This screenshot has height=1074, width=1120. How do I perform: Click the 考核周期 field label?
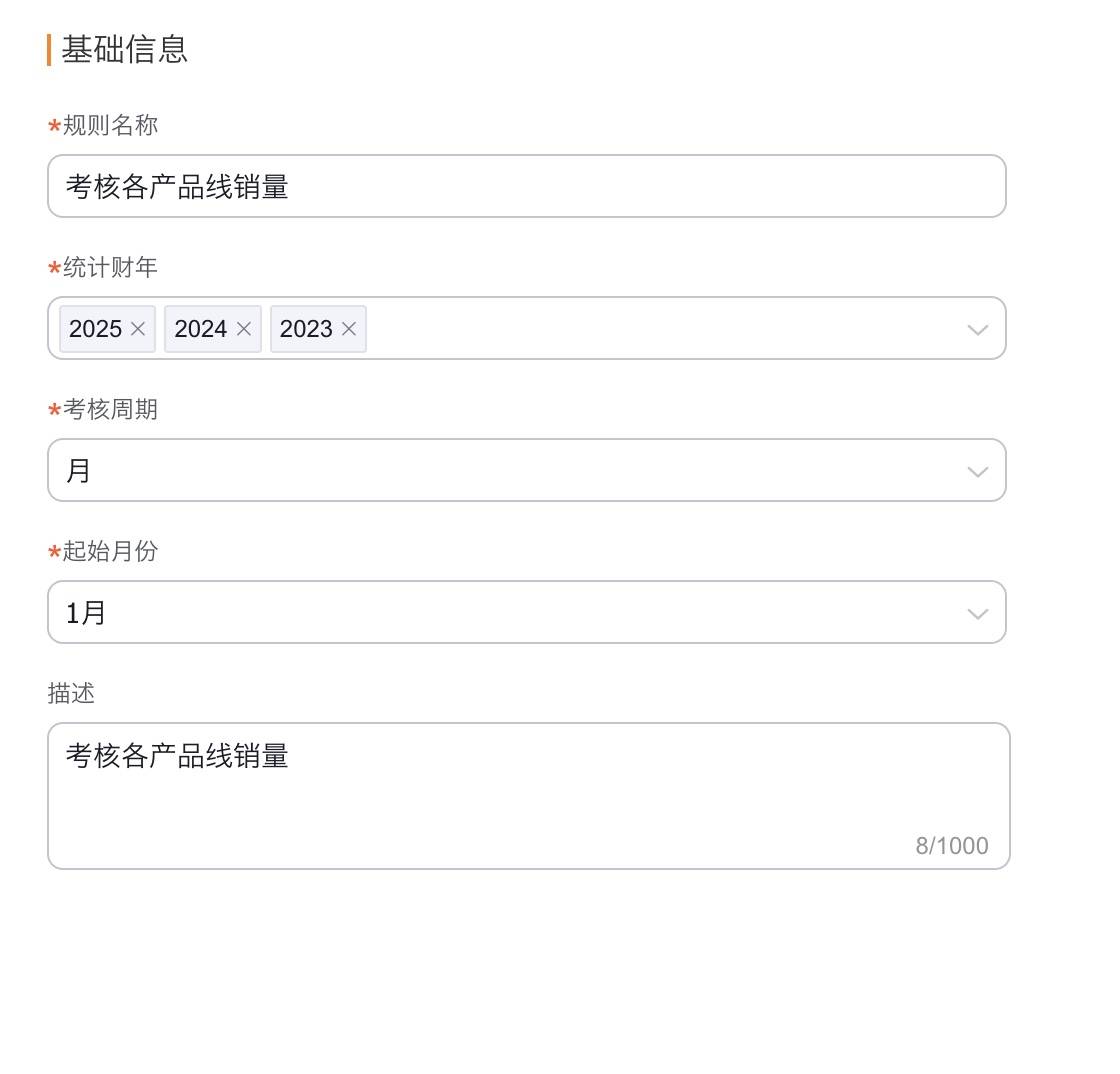coord(110,409)
